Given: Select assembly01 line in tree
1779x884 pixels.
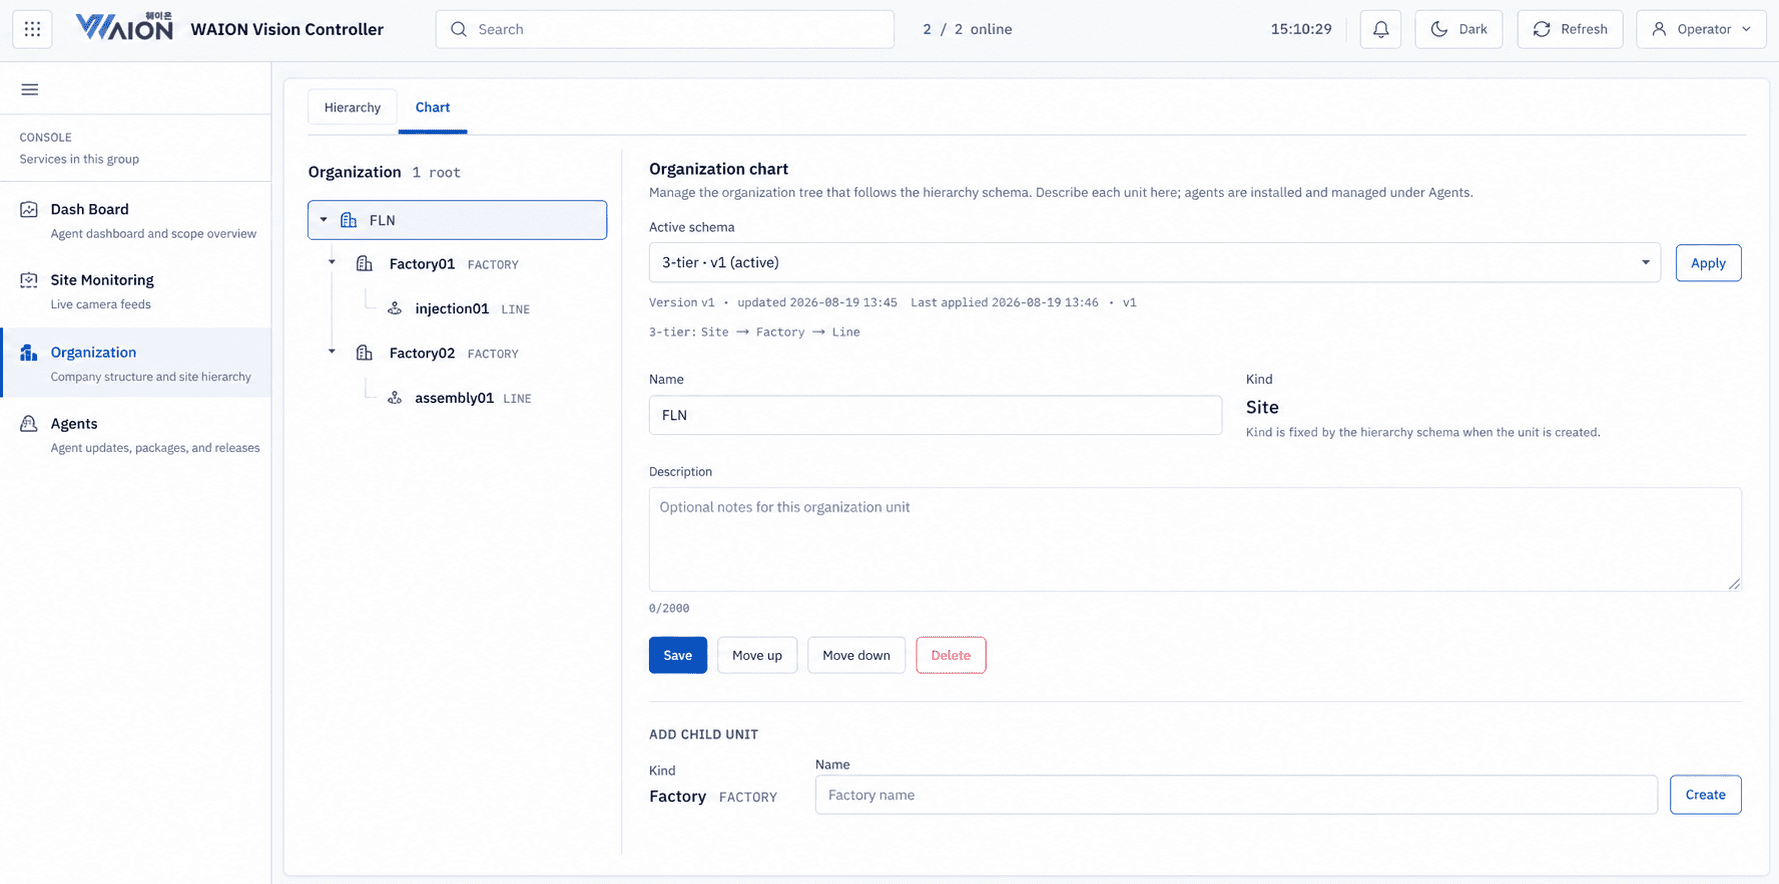Looking at the screenshot, I should coord(455,397).
